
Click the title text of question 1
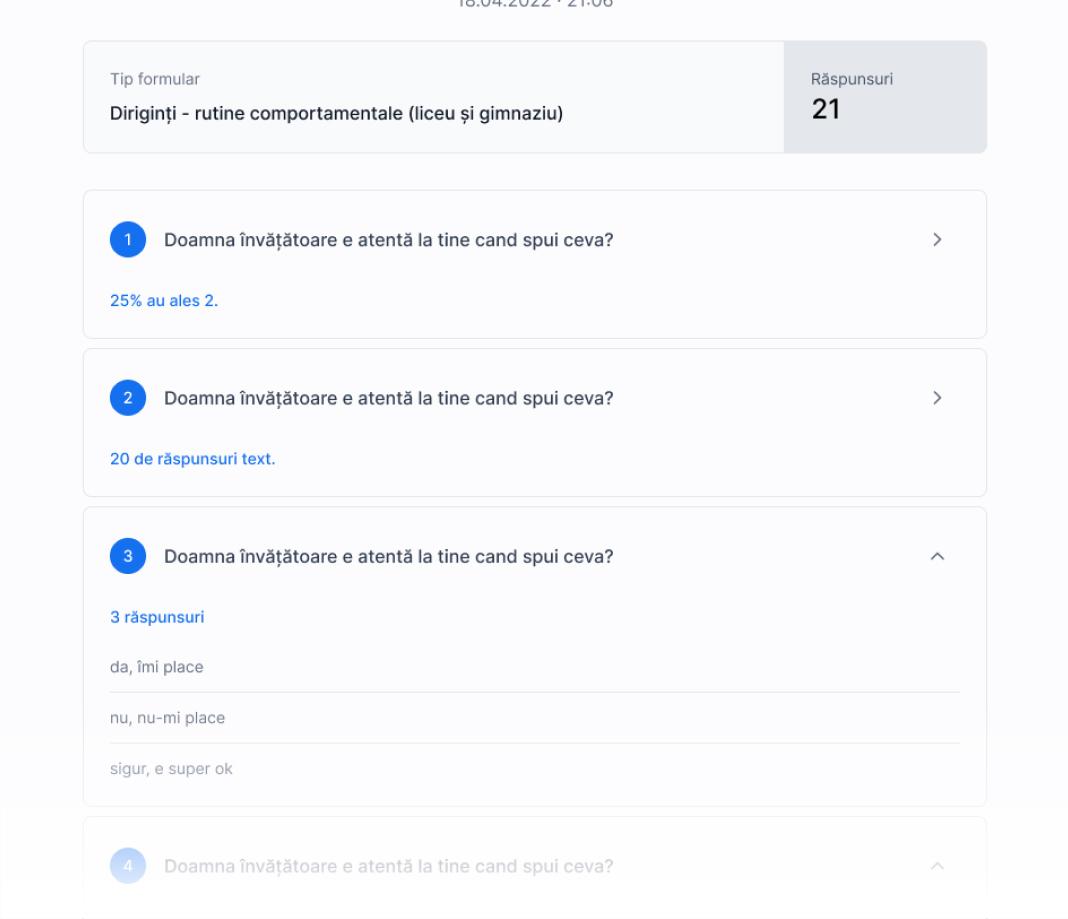(388, 240)
